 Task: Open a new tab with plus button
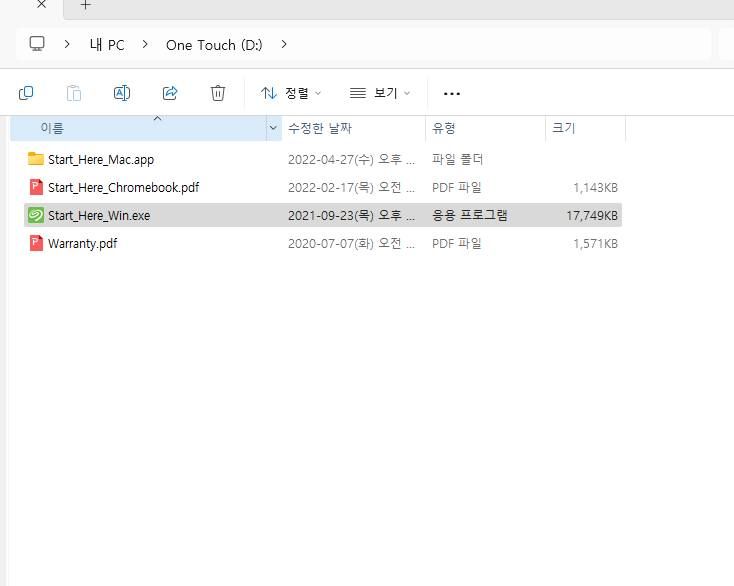tap(85, 5)
